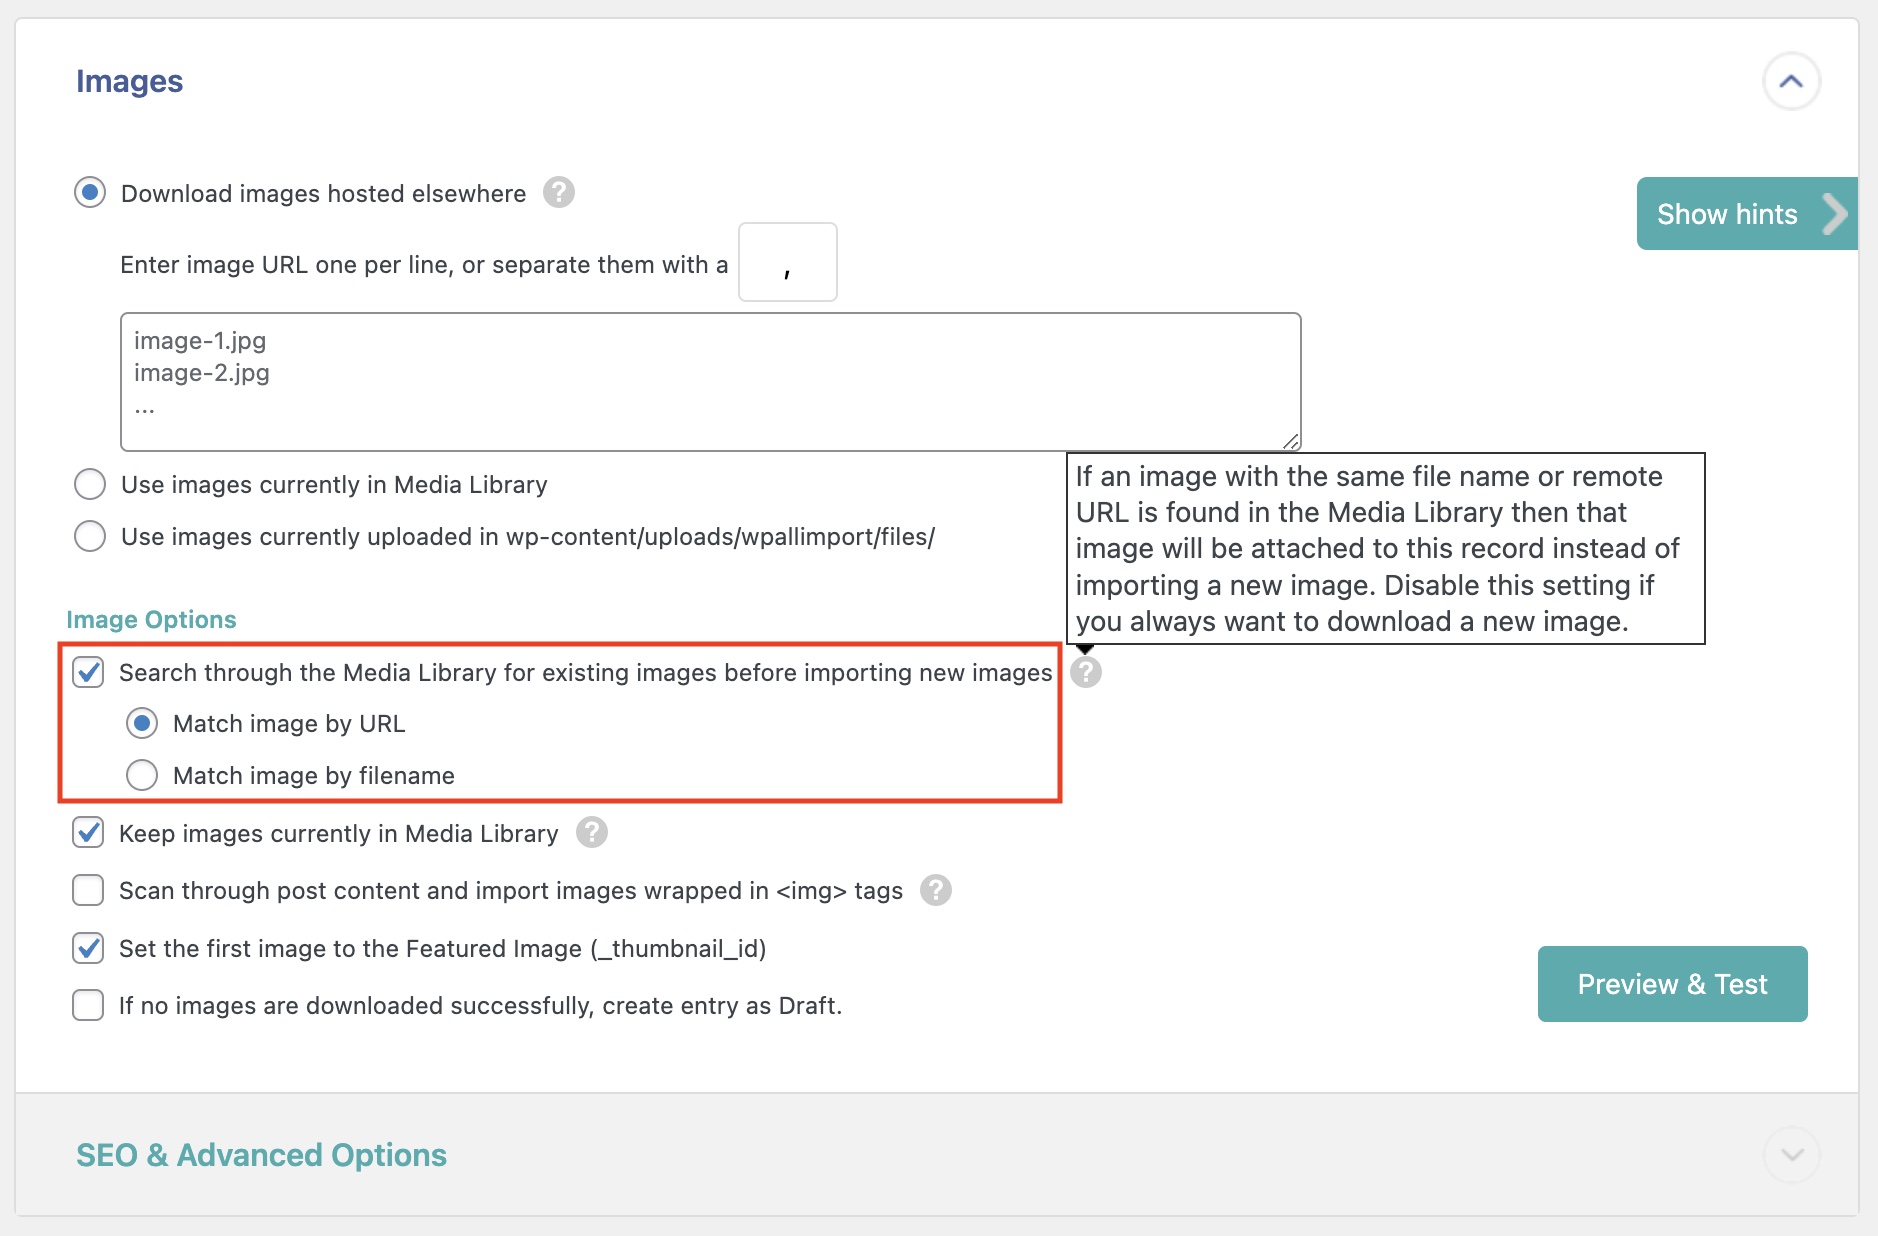This screenshot has height=1236, width=1878.
Task: Toggle Keep images currently in Media Library
Action: click(x=88, y=832)
